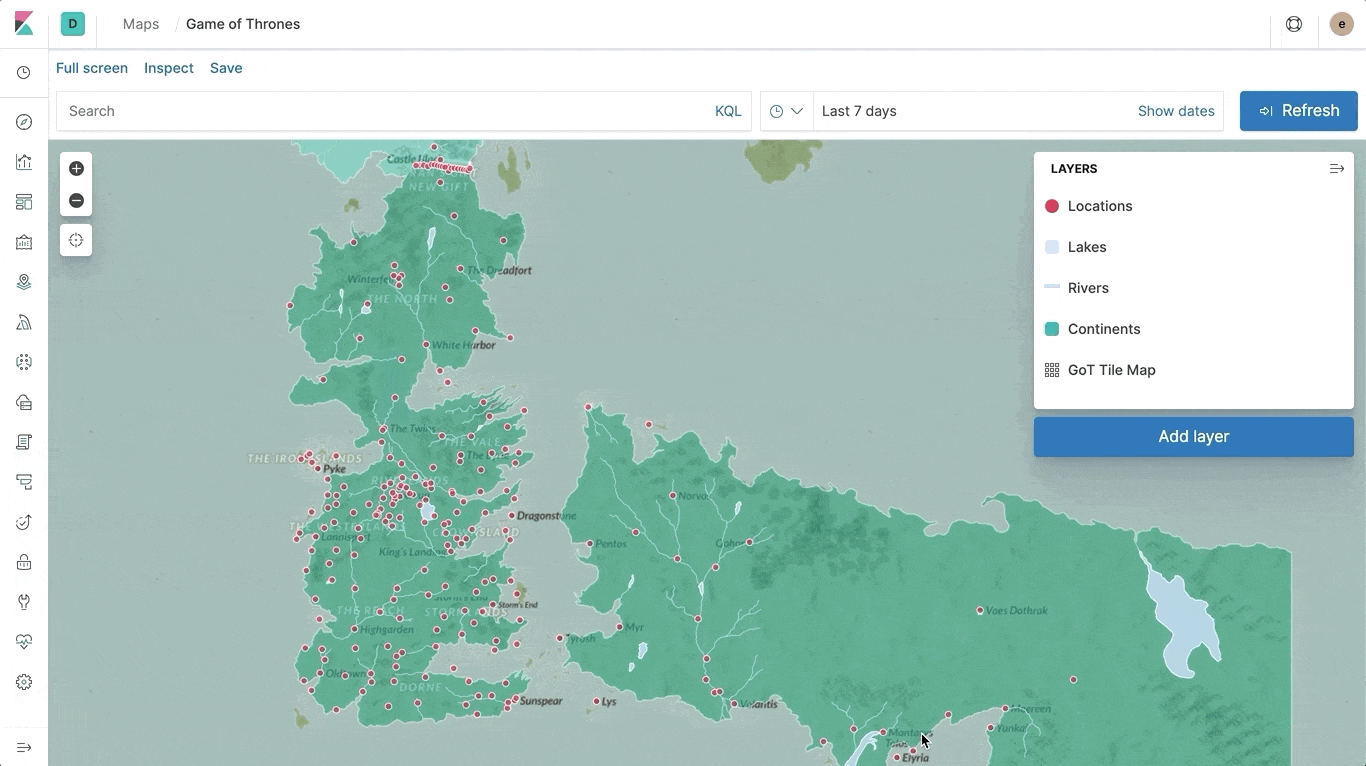The width and height of the screenshot is (1366, 766).
Task: Open Visualize chart icon in sidebar
Action: tap(24, 162)
